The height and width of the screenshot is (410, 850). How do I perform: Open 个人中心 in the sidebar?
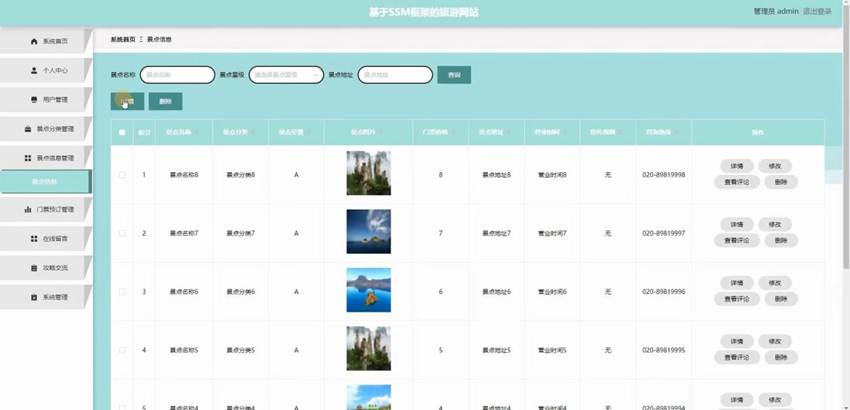[45, 71]
